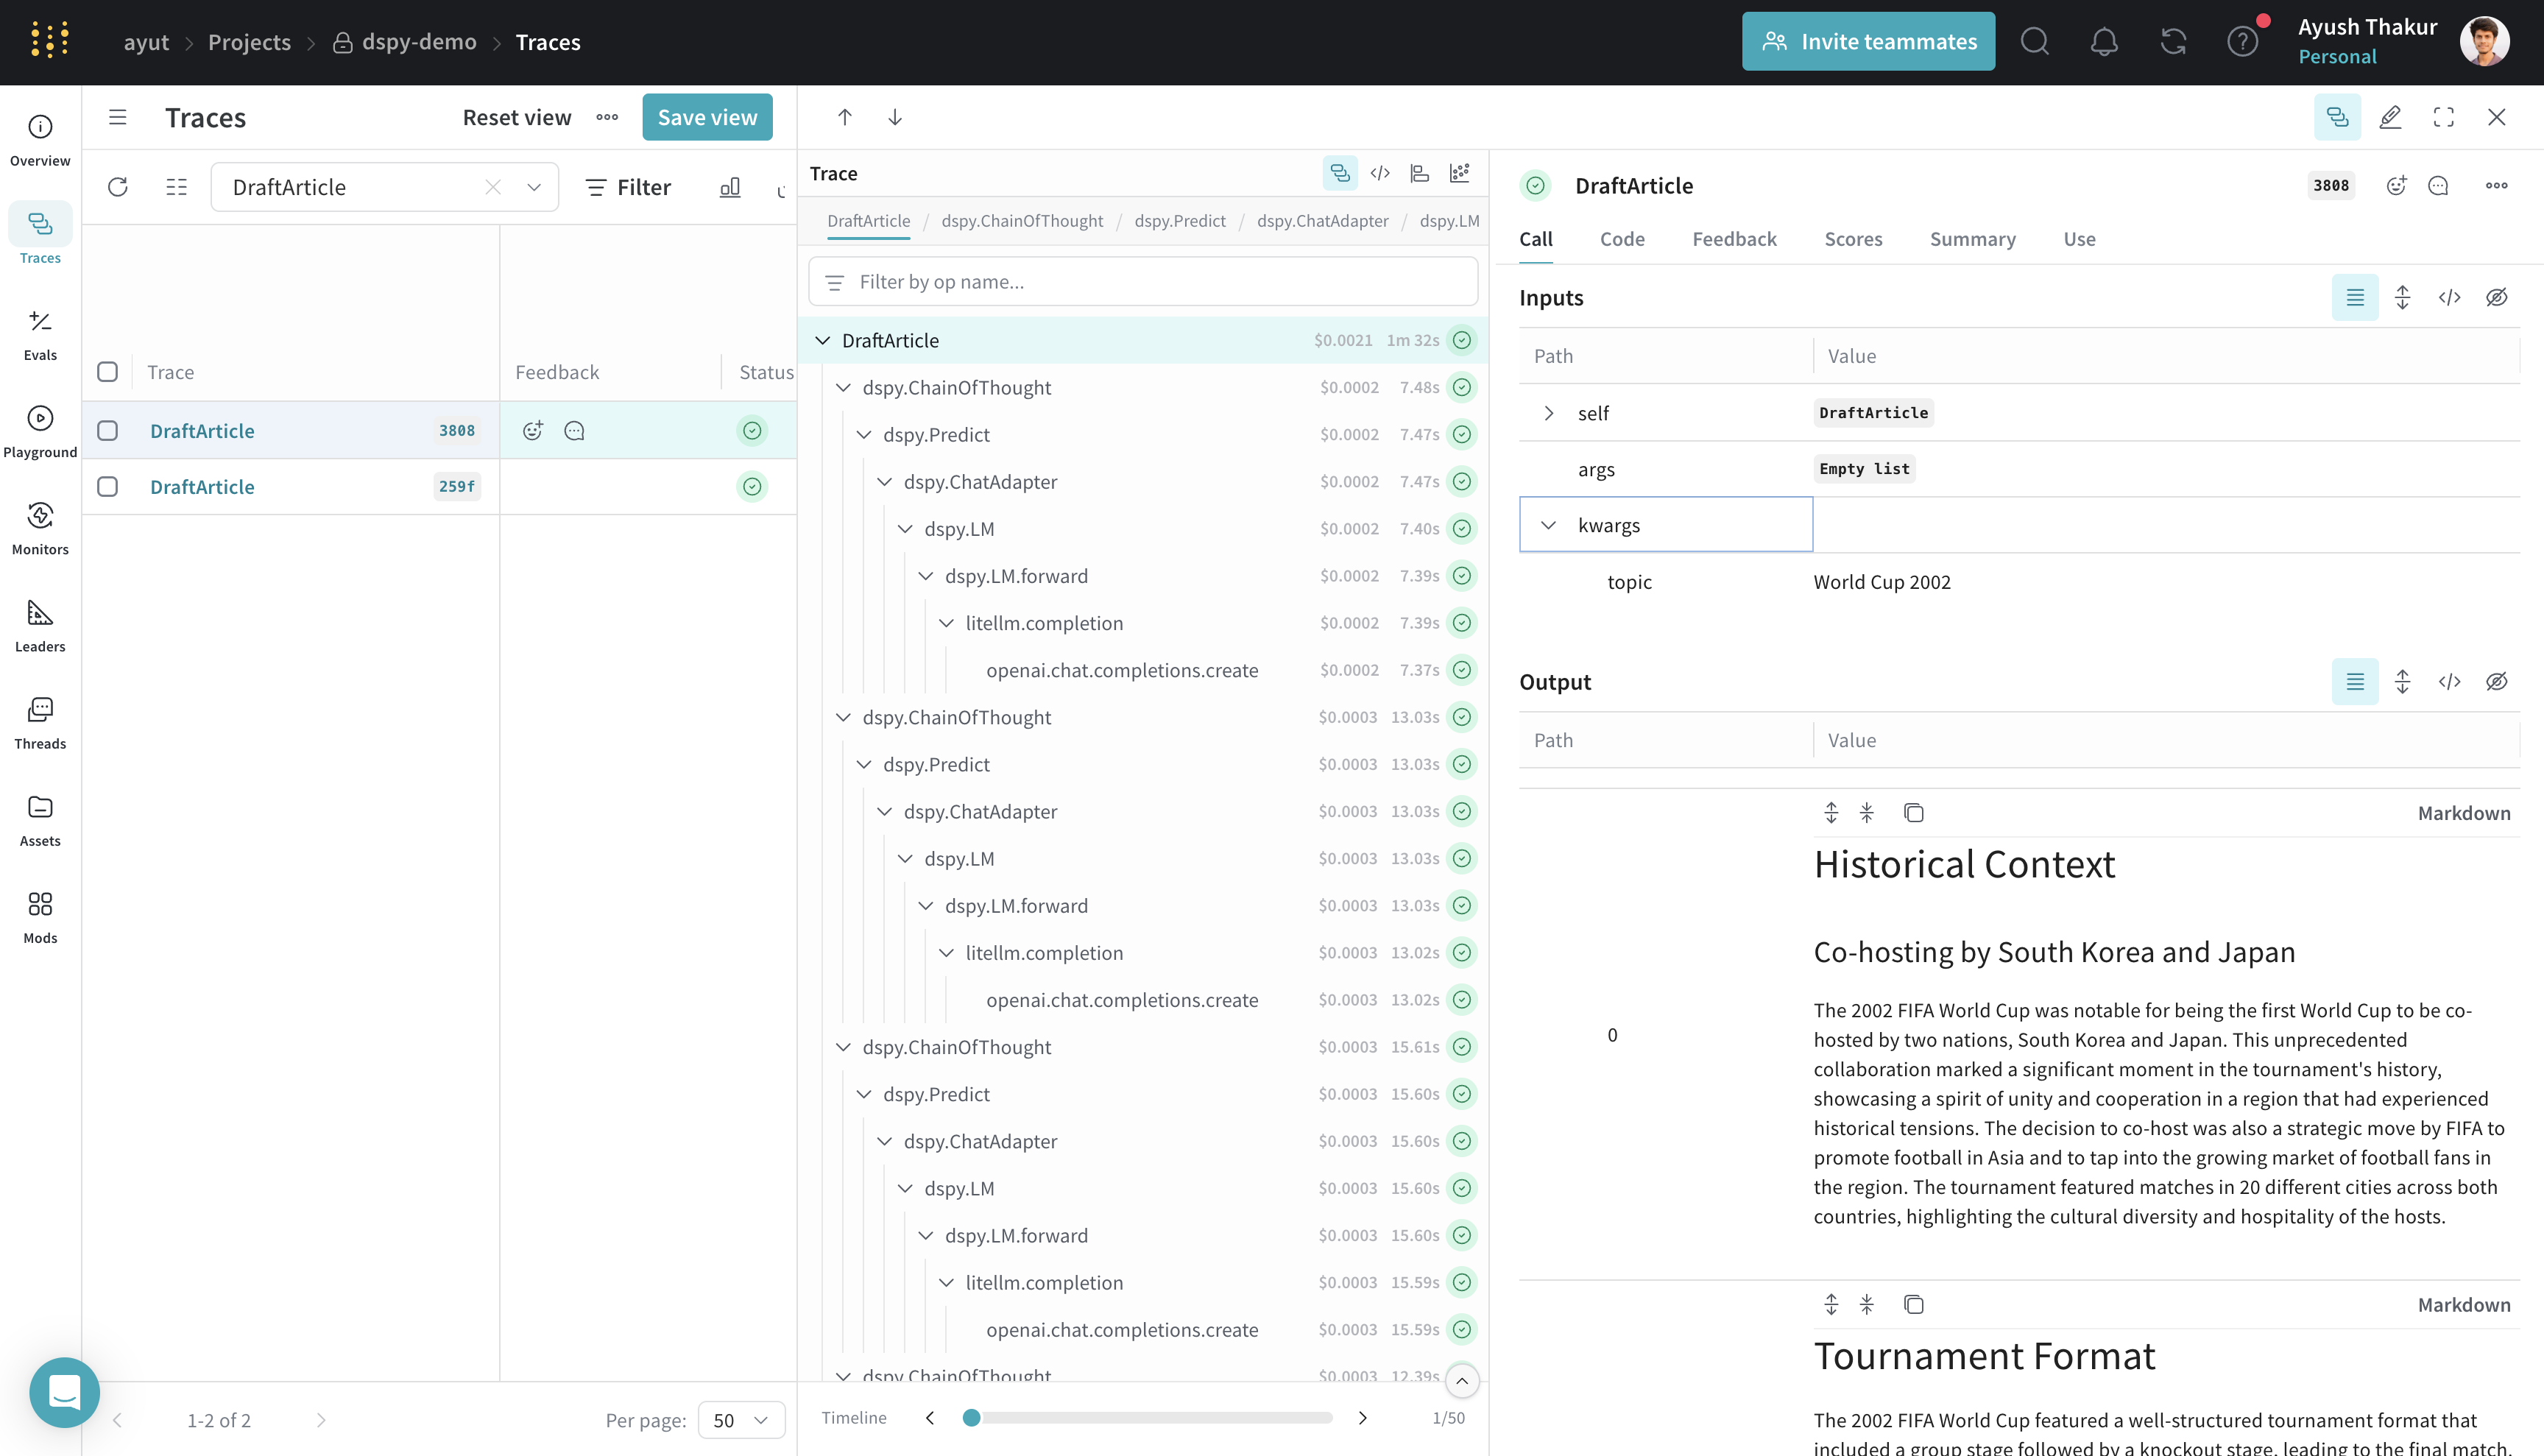Open the DraftArticle 259f trace link

click(x=202, y=487)
